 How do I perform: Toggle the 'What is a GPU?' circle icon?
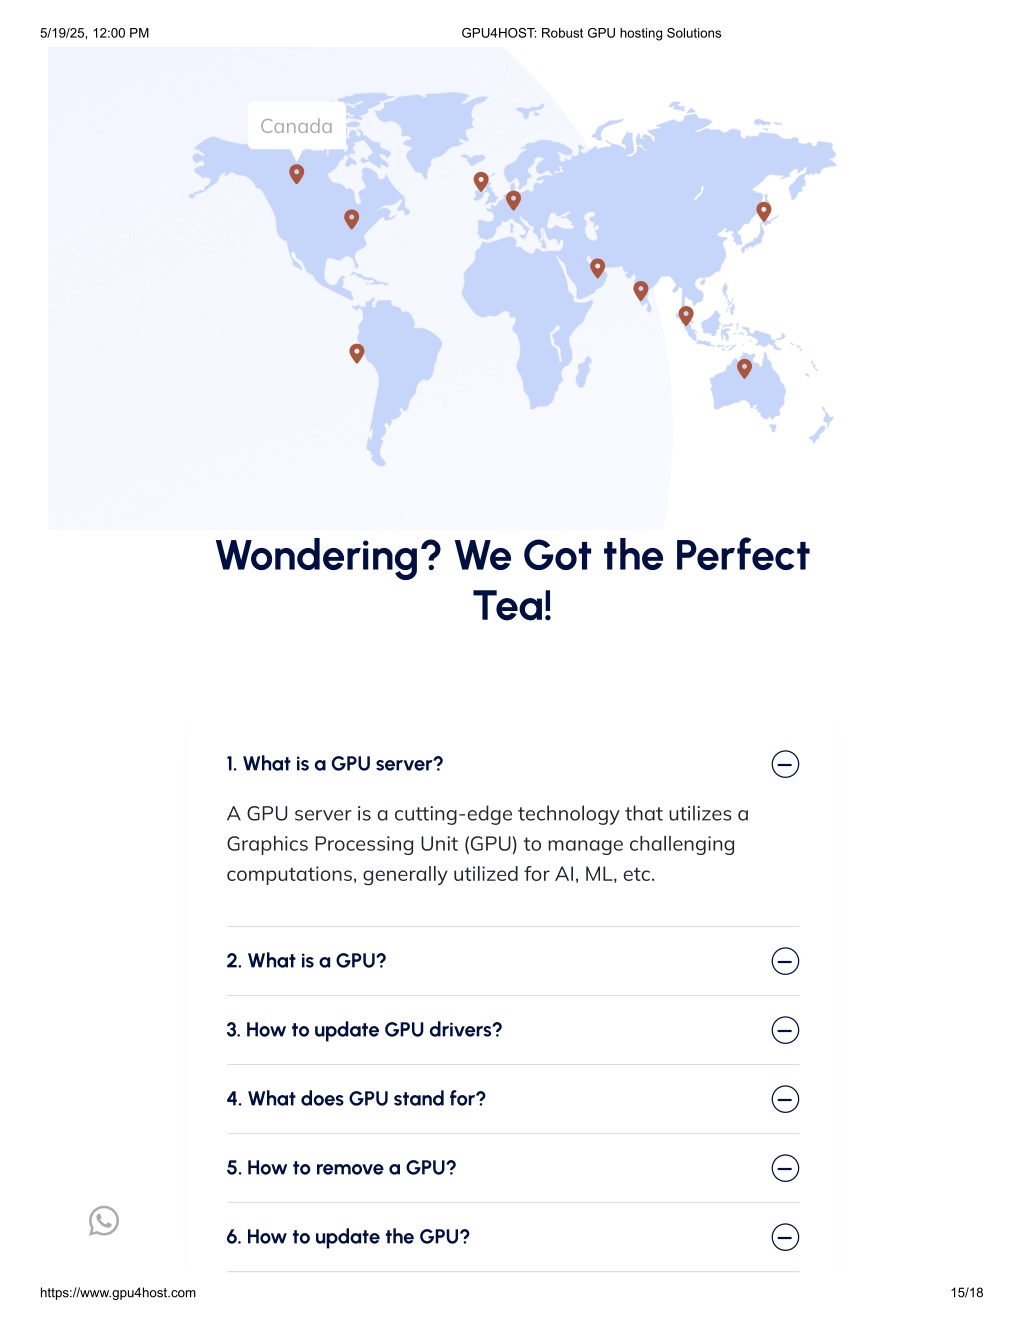[786, 961]
